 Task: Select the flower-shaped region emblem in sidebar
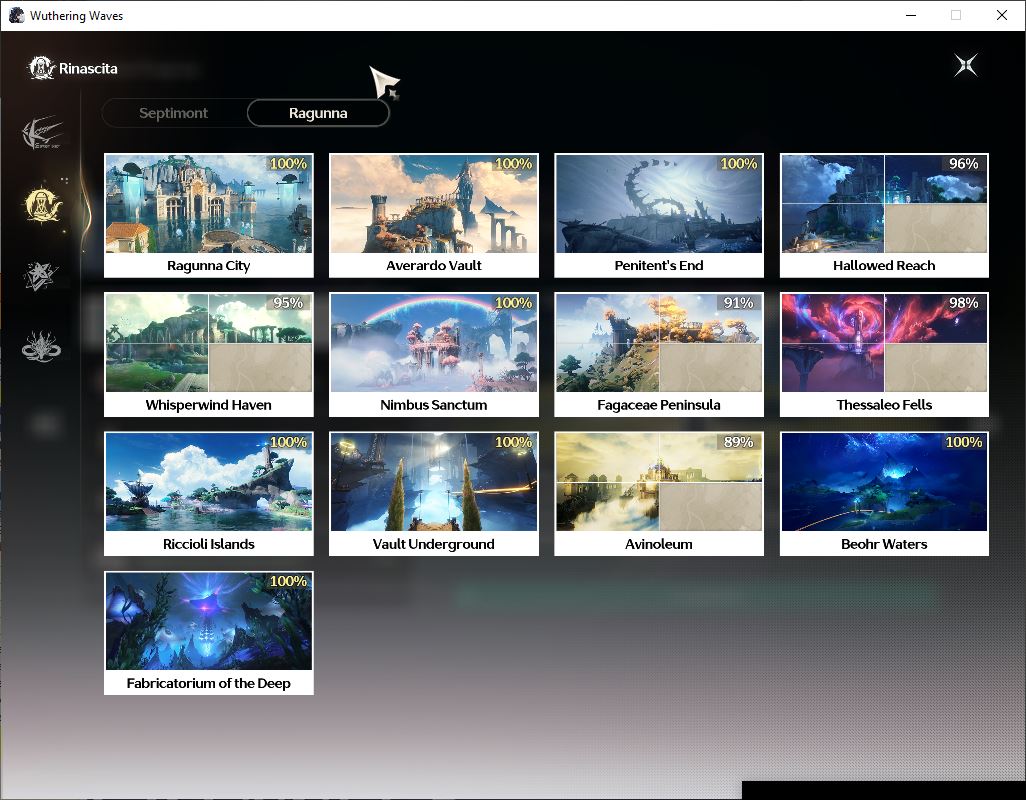point(41,346)
